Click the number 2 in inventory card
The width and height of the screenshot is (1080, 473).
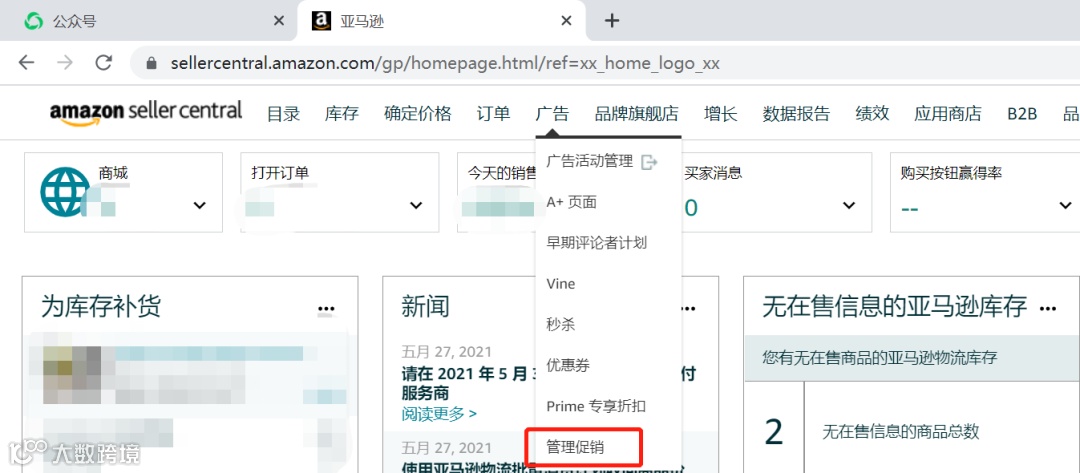point(774,432)
